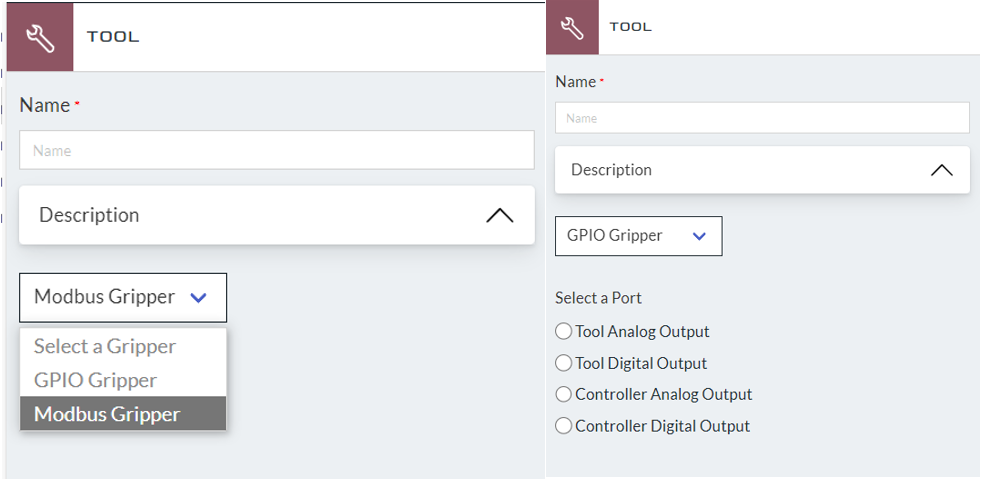984x481 pixels.
Task: Select the Tool Analog Output radio button
Action: tap(564, 331)
